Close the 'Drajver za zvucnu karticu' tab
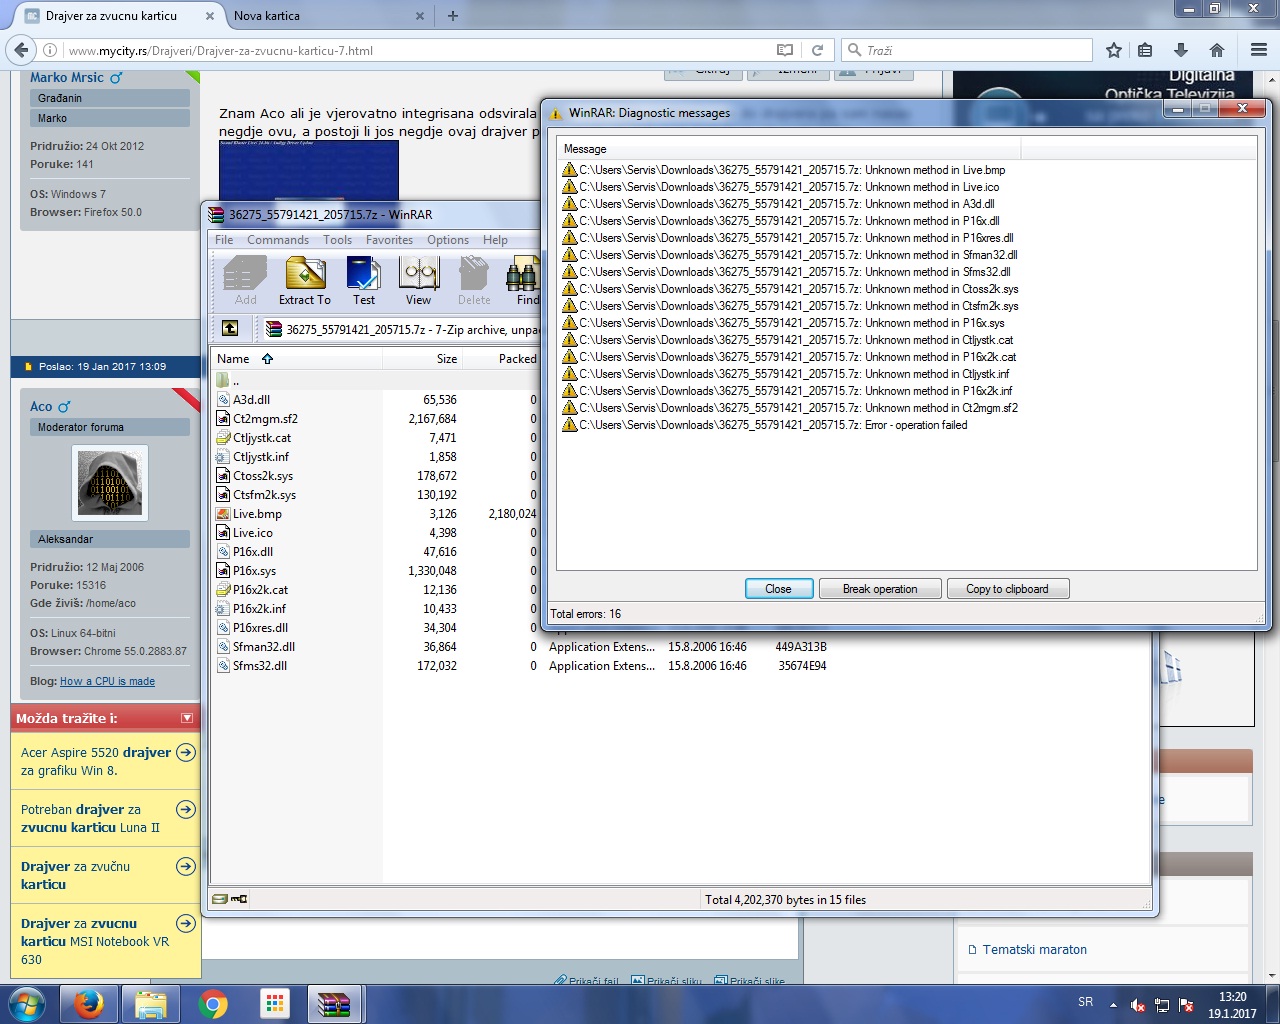Image resolution: width=1280 pixels, height=1024 pixels. coord(209,16)
